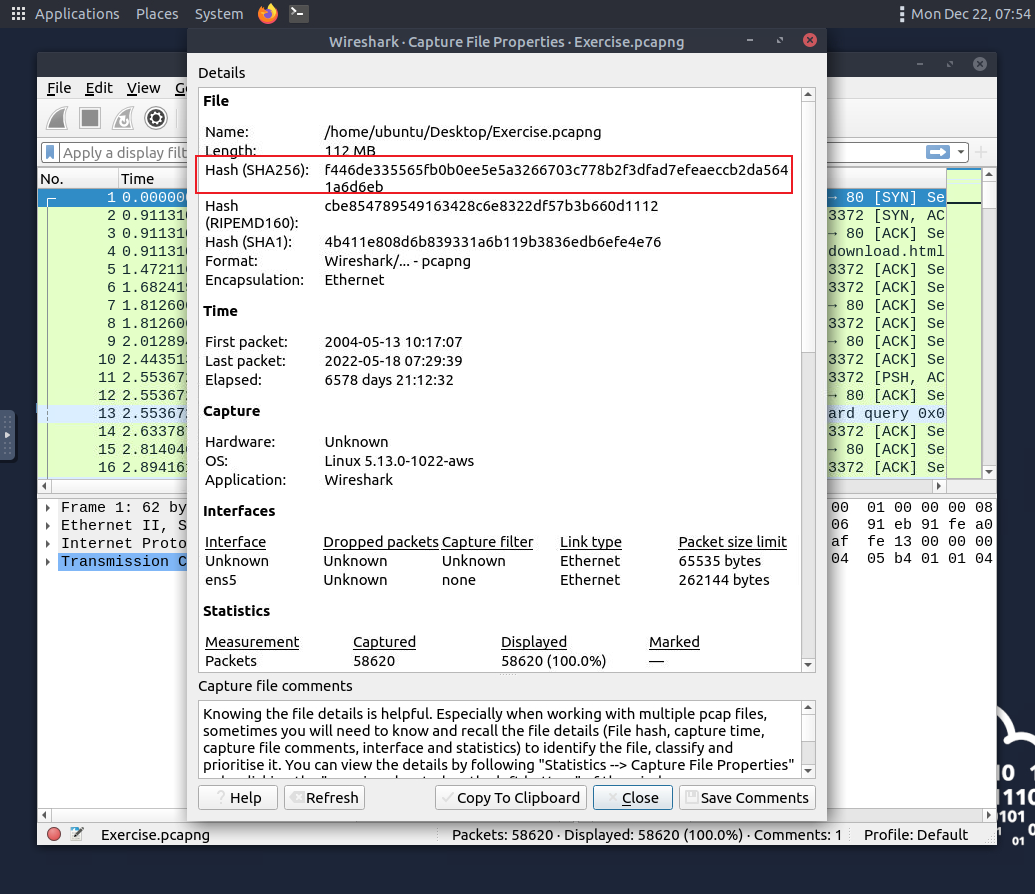Click the 262144 bytes packet size limit
This screenshot has width=1035, height=894.
pos(724,580)
